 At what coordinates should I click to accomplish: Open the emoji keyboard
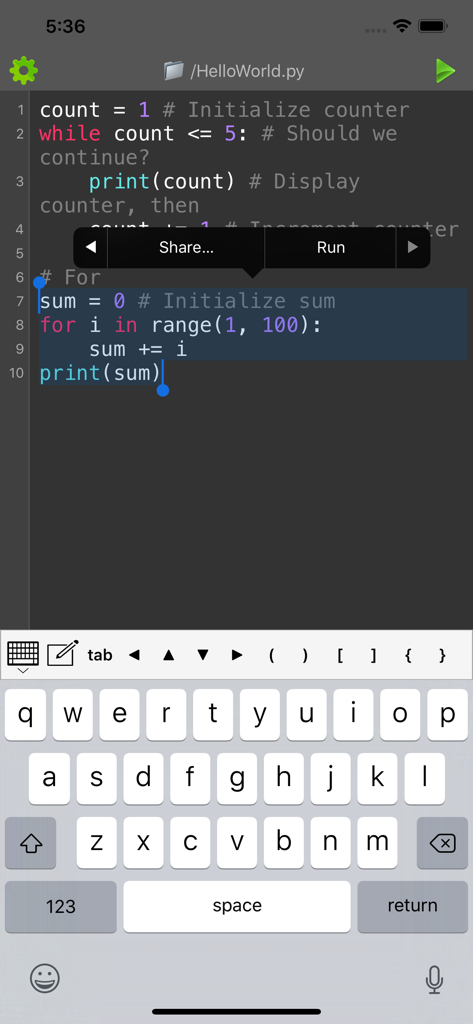pos(44,978)
